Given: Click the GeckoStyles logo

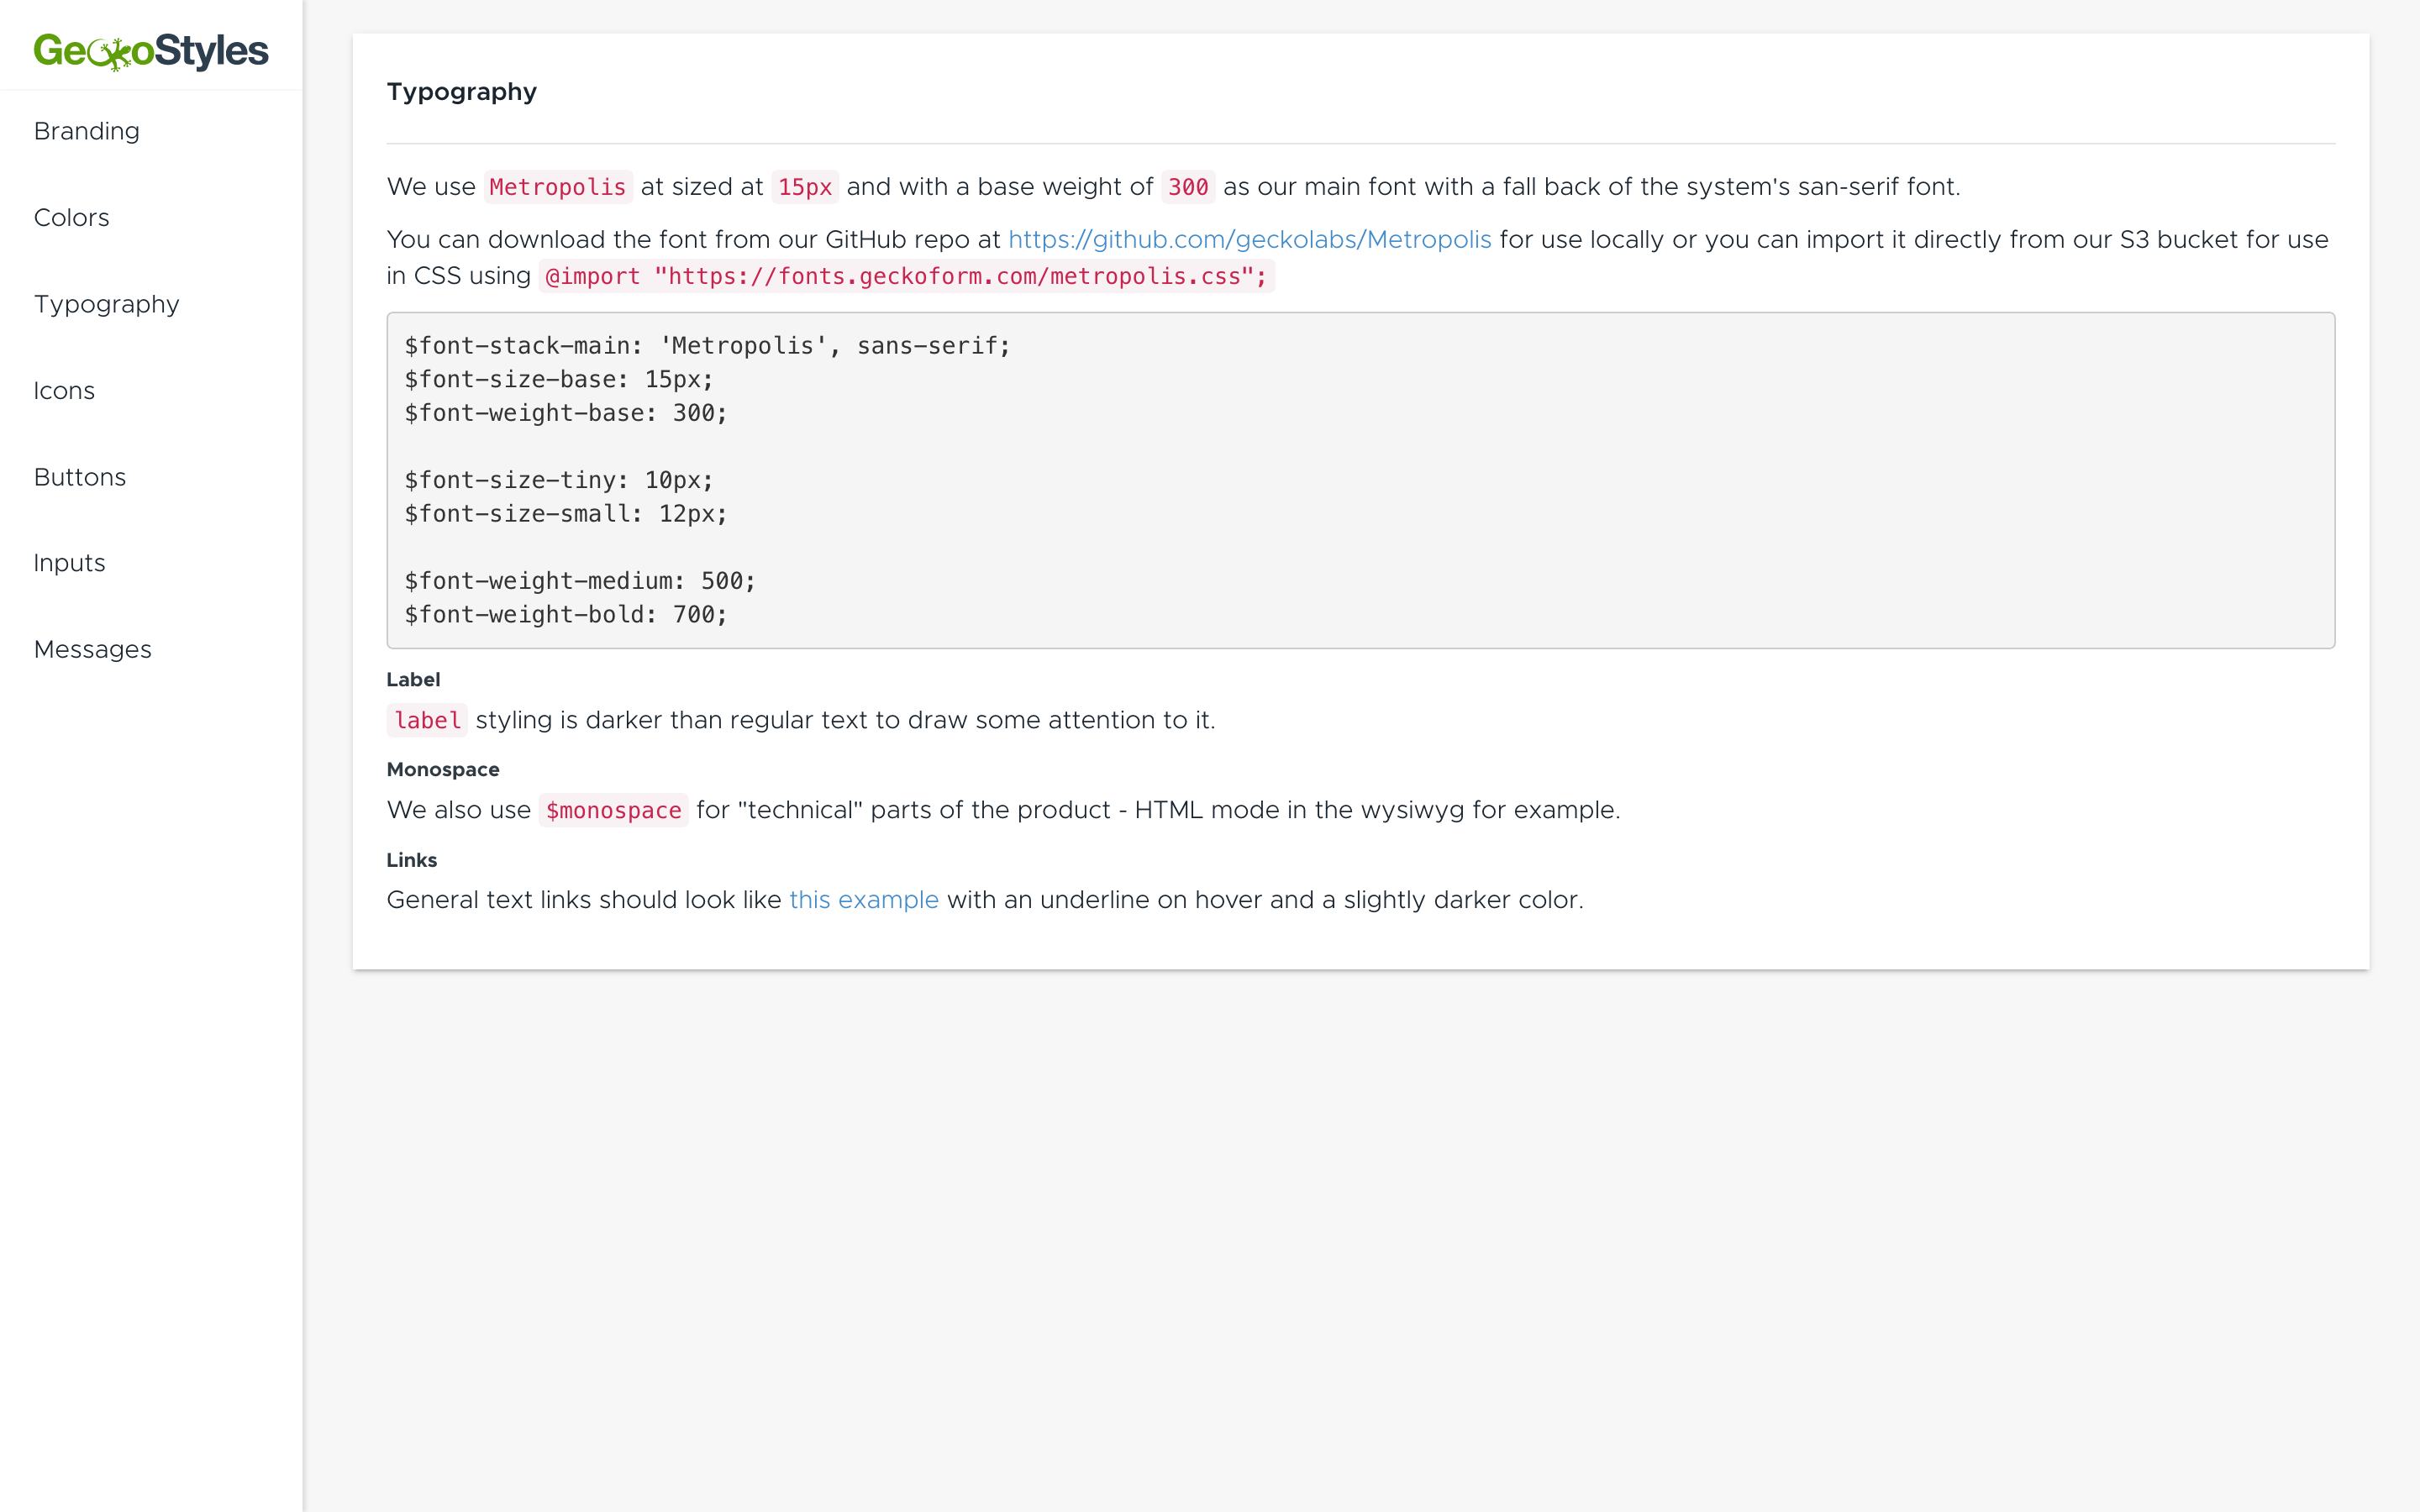Looking at the screenshot, I should point(151,51).
